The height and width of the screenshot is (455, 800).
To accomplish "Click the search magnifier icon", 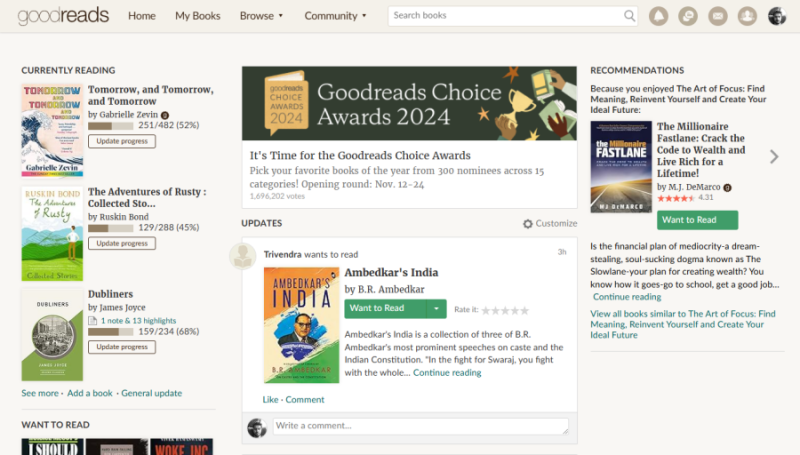I will click(630, 16).
